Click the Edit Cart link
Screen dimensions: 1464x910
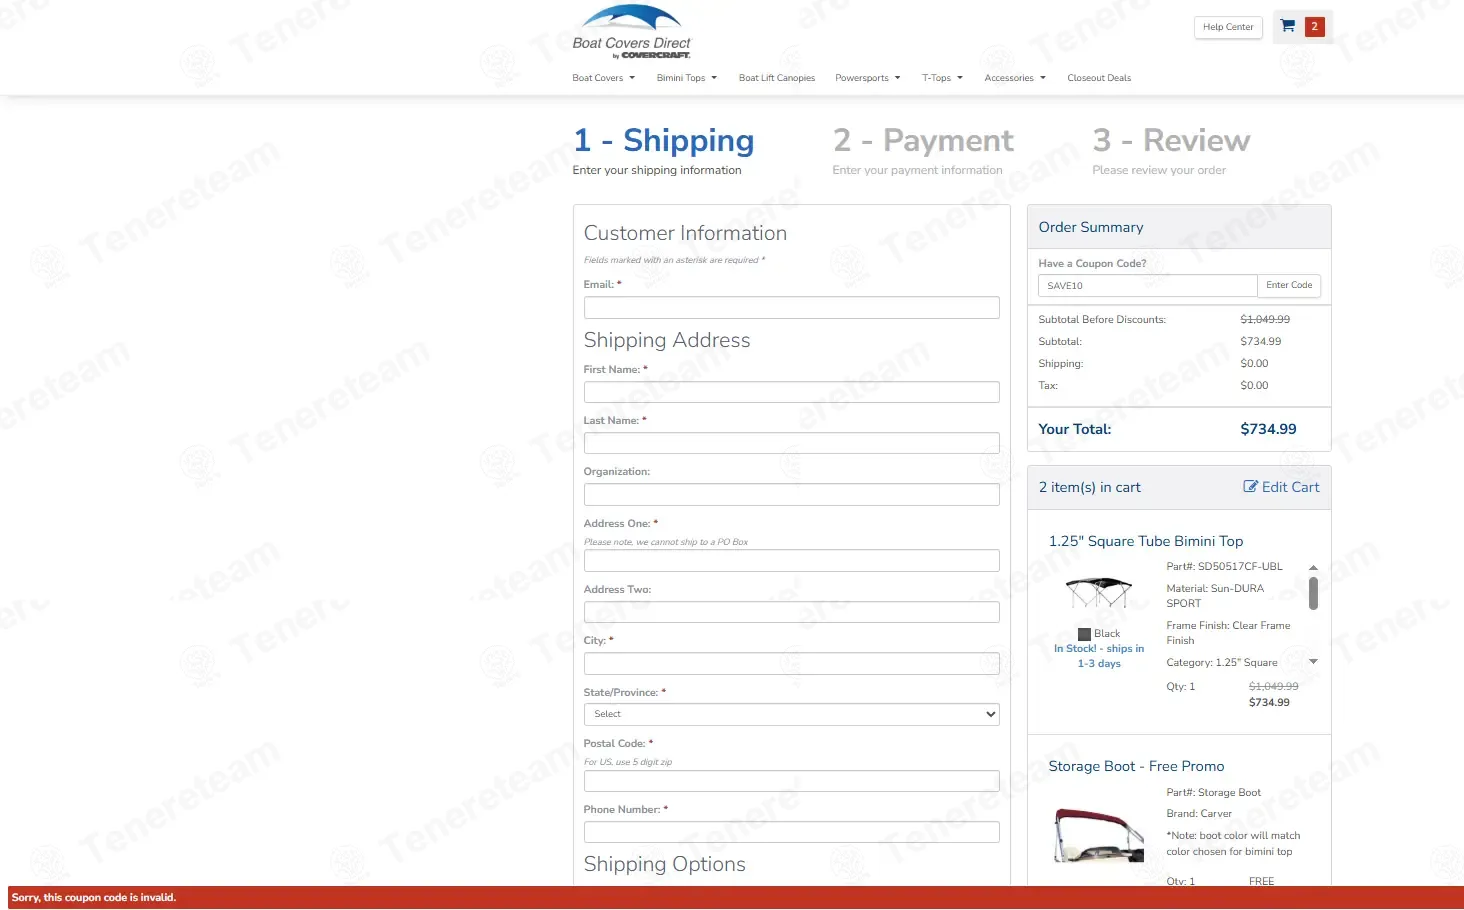pyautogui.click(x=1281, y=487)
